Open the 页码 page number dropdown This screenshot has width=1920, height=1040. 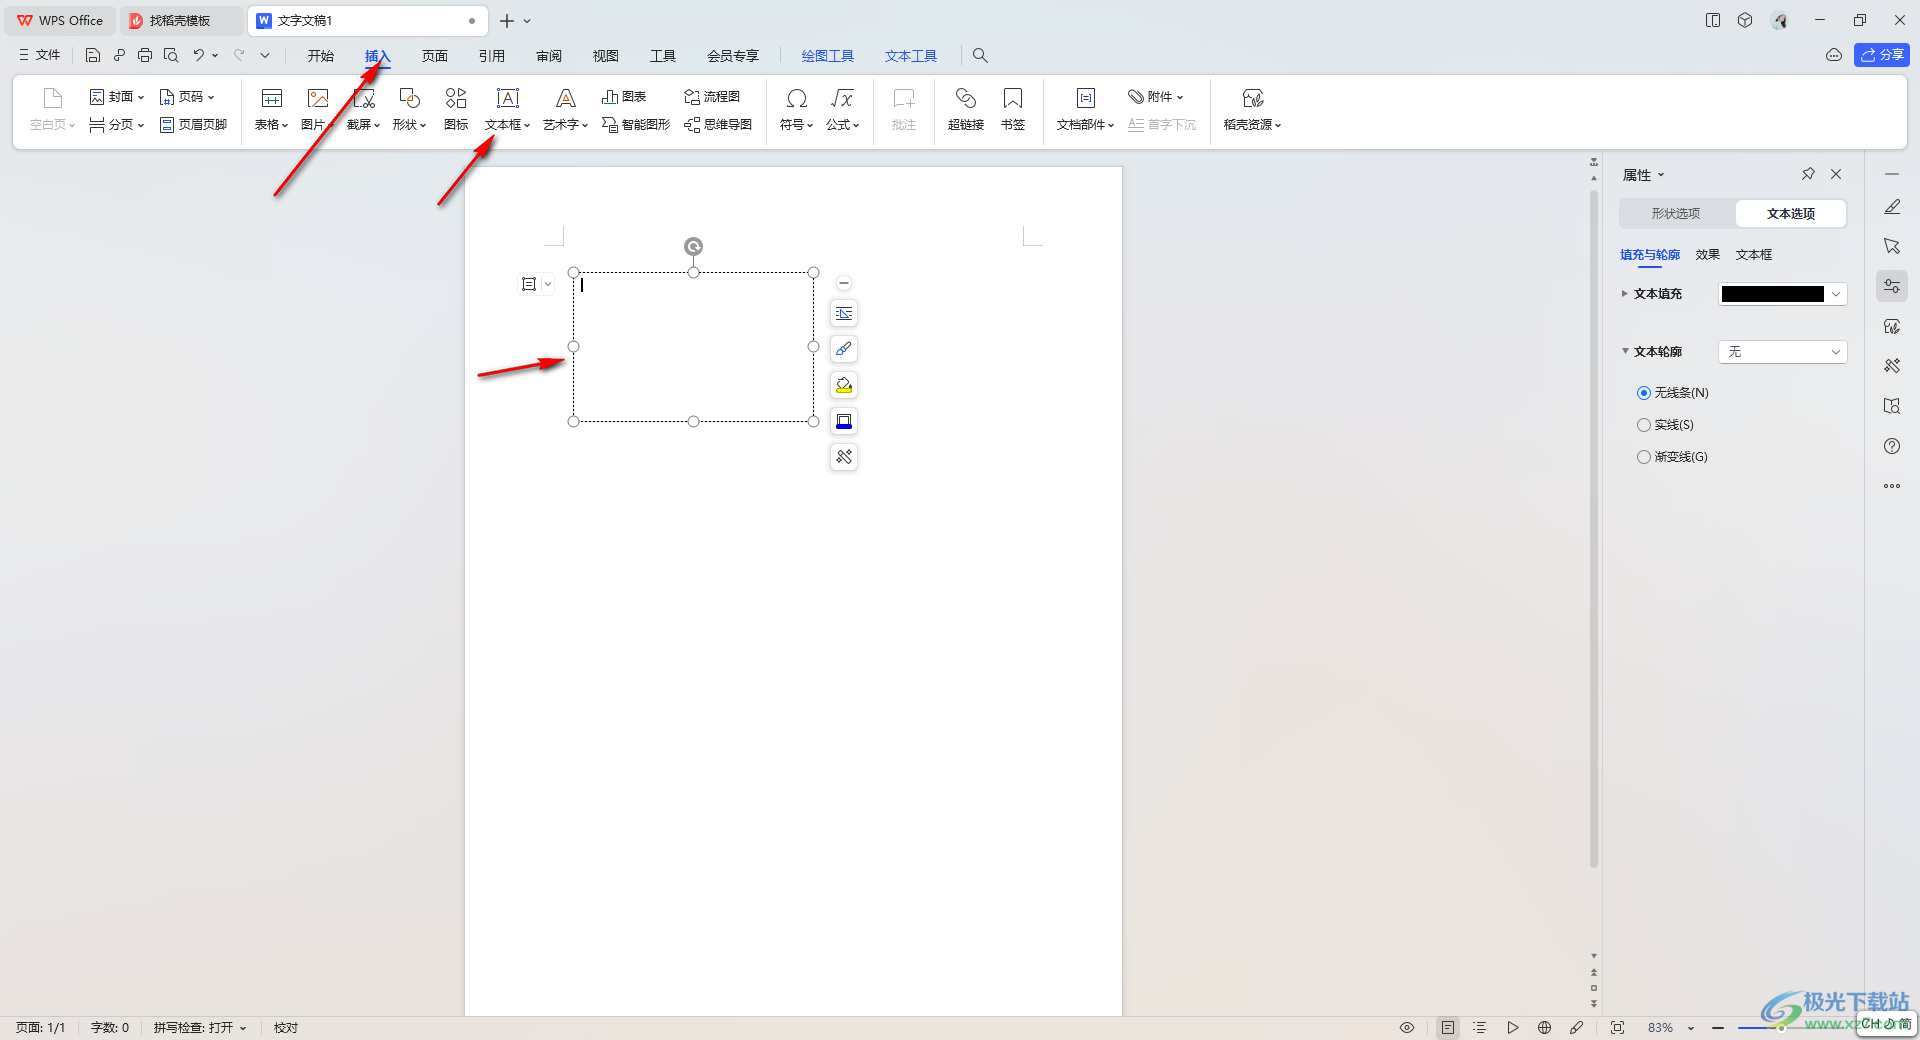[187, 97]
